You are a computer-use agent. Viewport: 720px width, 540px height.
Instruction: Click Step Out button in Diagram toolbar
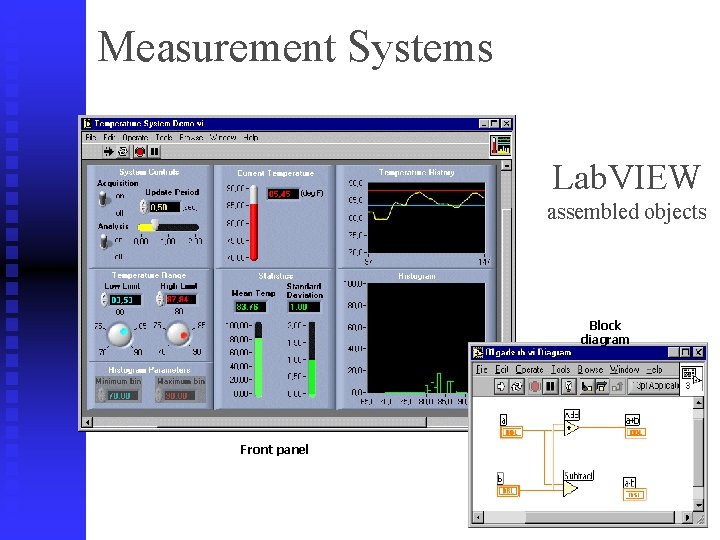(x=617, y=387)
